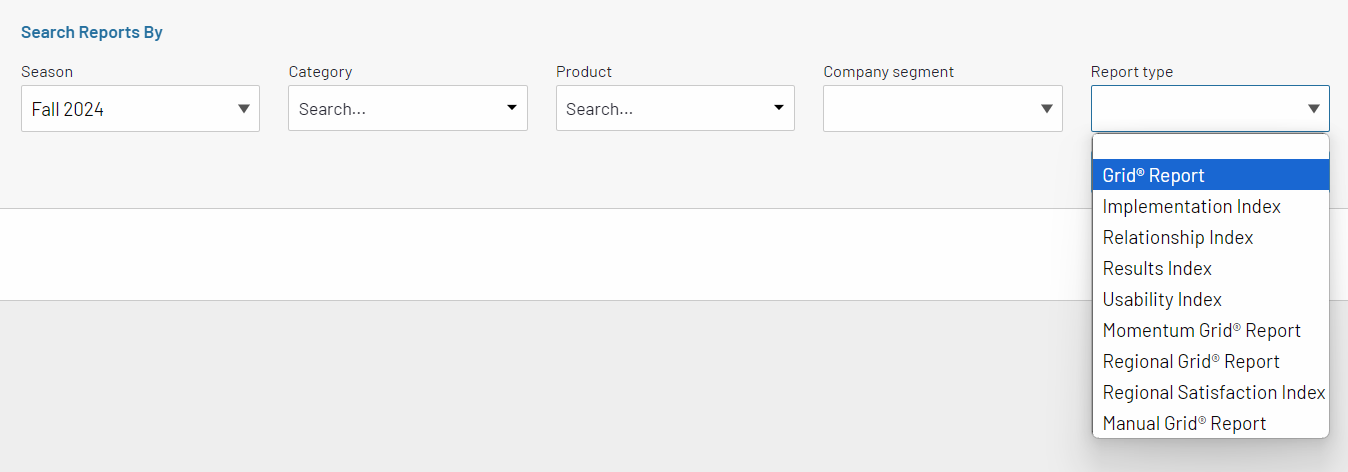Viewport: 1348px width, 472px height.
Task: Choose Results Index option
Action: (x=1210, y=268)
